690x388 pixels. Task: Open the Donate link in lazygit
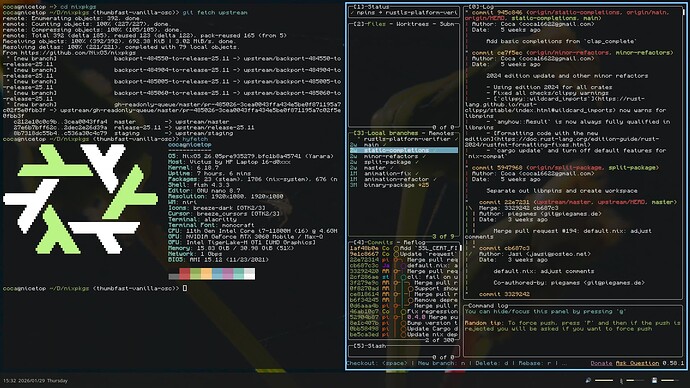tap(601, 363)
